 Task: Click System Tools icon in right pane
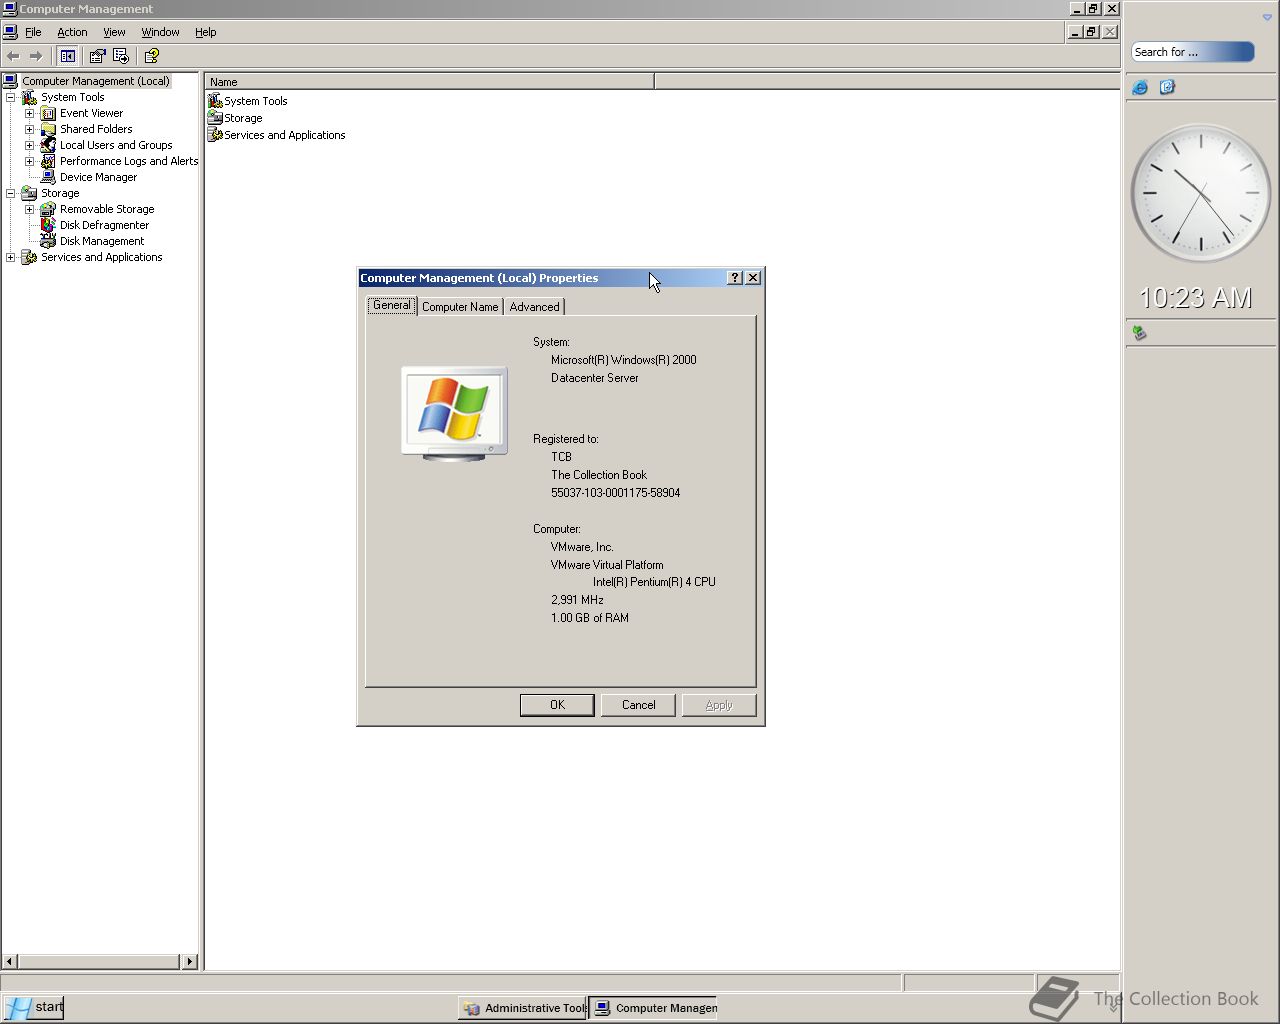click(215, 101)
